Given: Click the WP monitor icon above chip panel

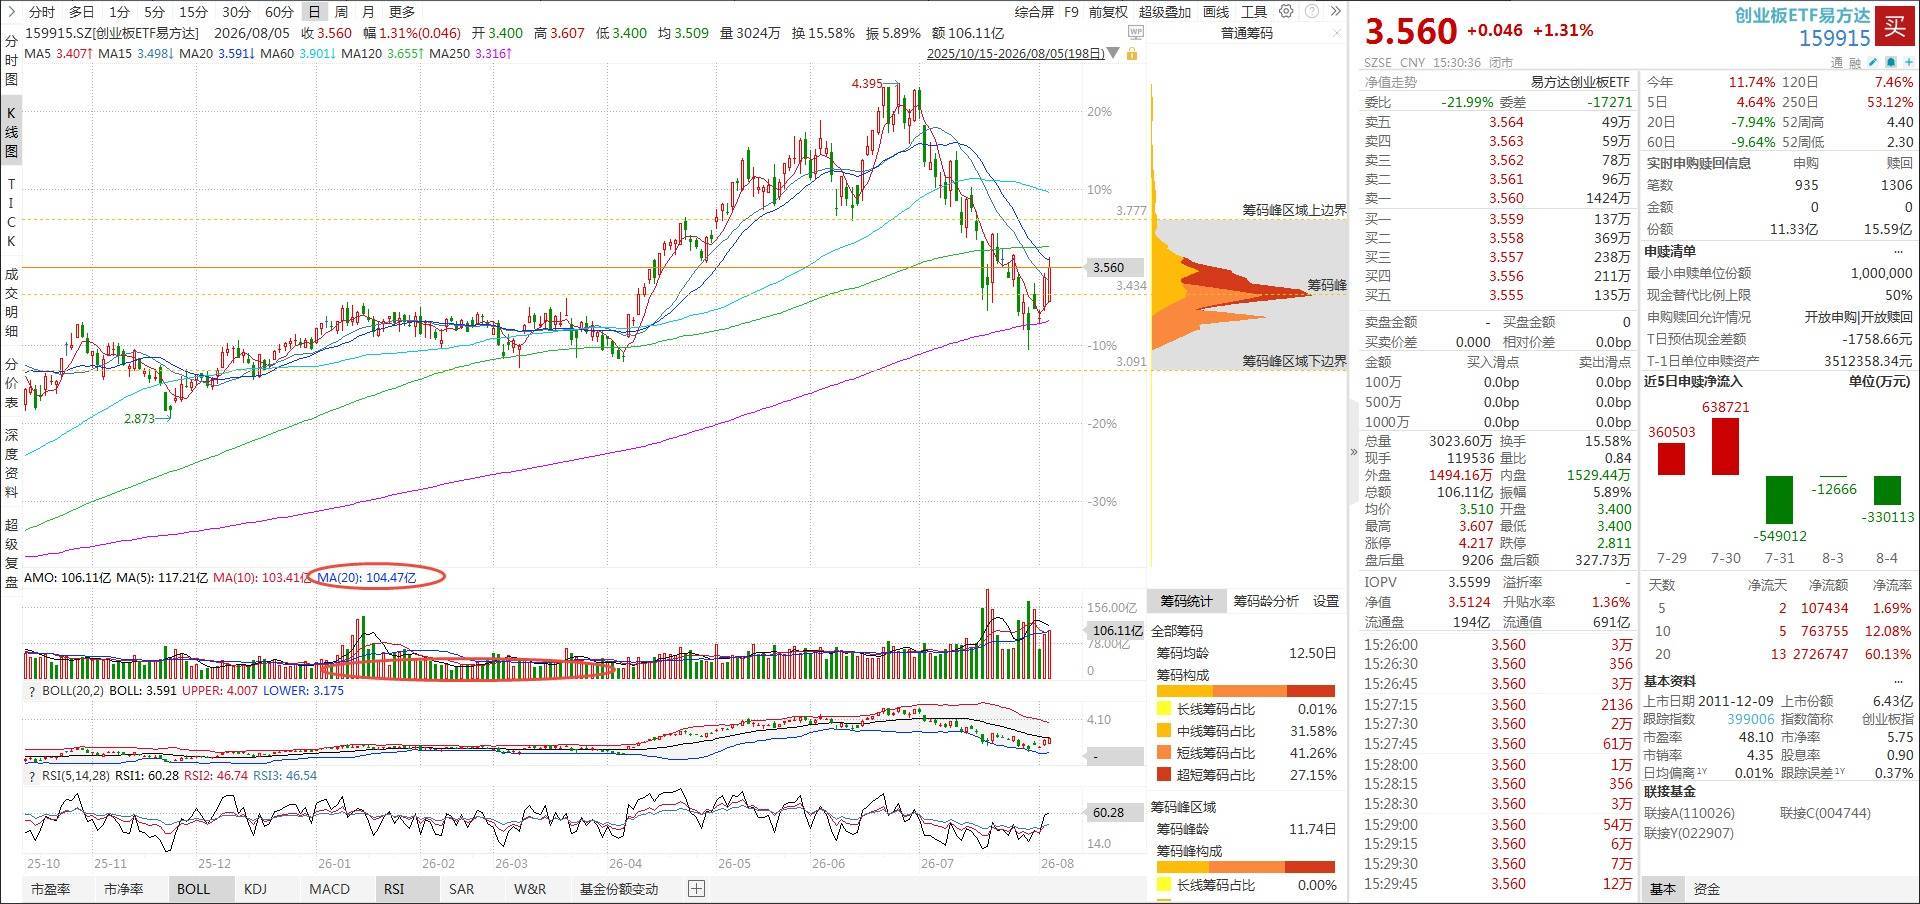Looking at the screenshot, I should 1135,32.
